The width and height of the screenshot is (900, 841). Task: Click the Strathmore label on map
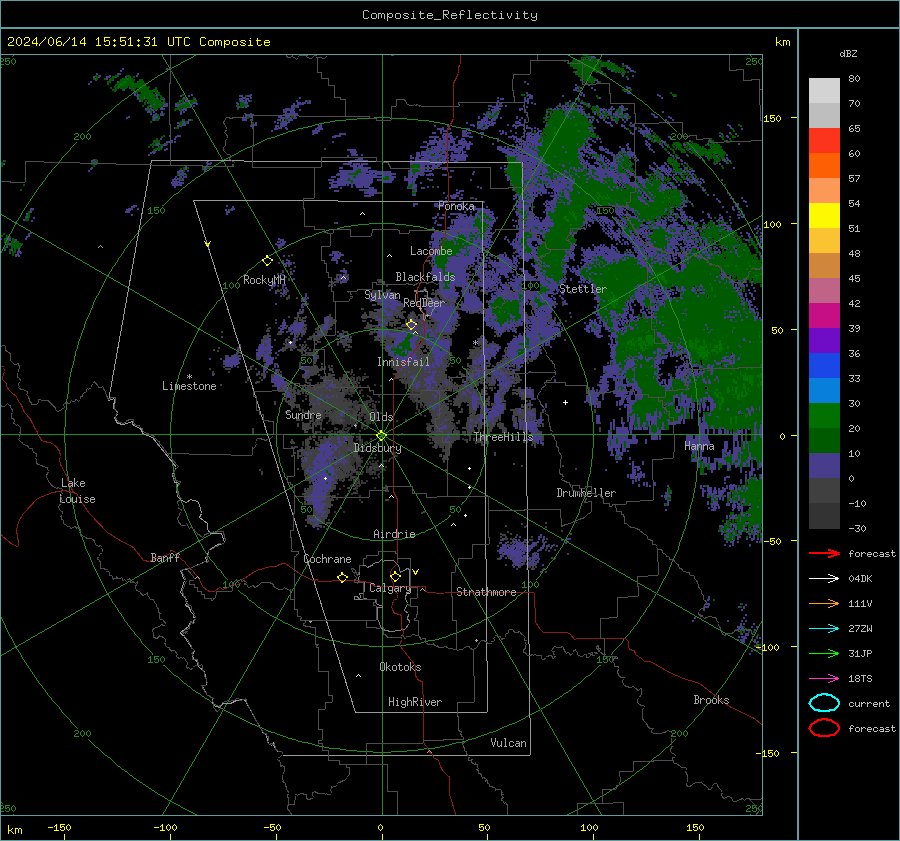click(486, 592)
